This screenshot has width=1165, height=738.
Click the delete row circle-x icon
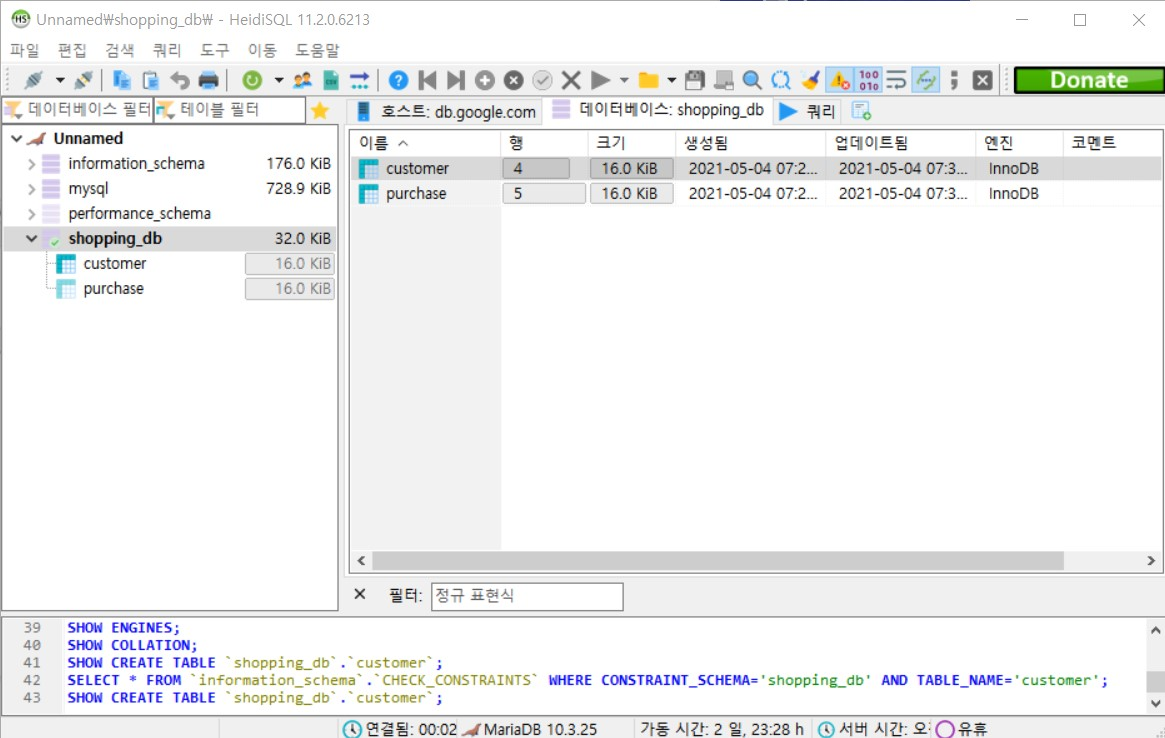click(x=513, y=80)
